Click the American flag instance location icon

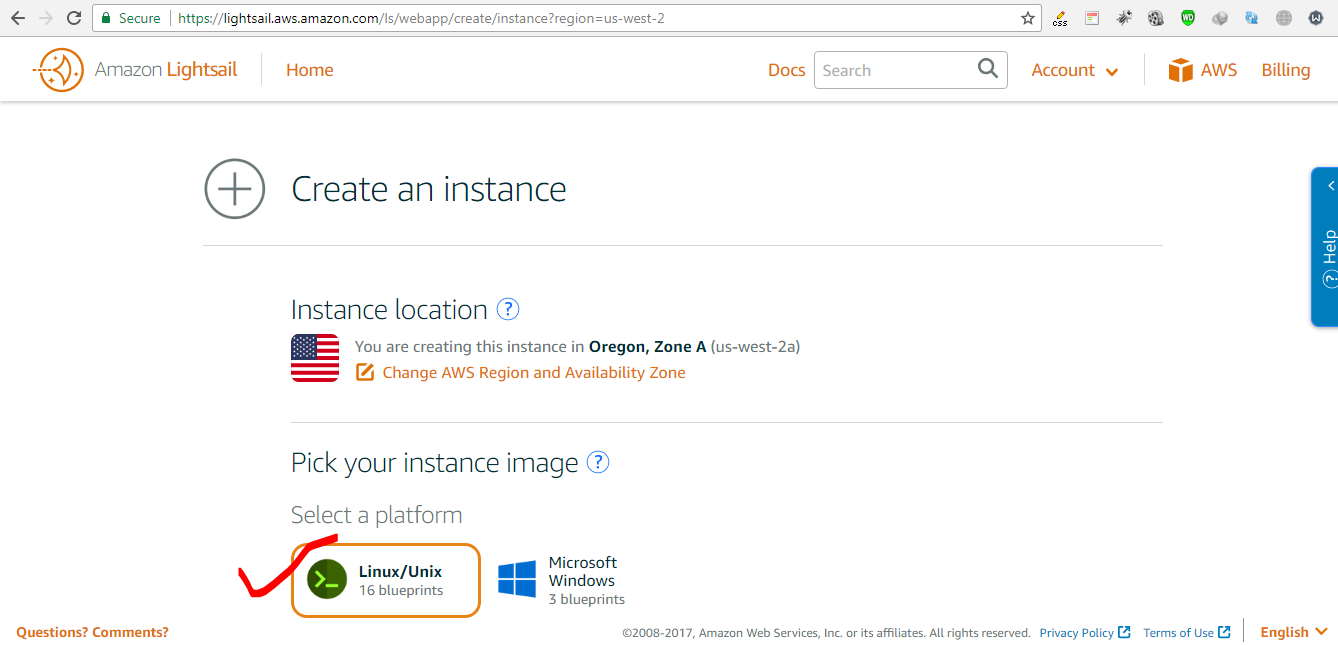pyautogui.click(x=314, y=360)
